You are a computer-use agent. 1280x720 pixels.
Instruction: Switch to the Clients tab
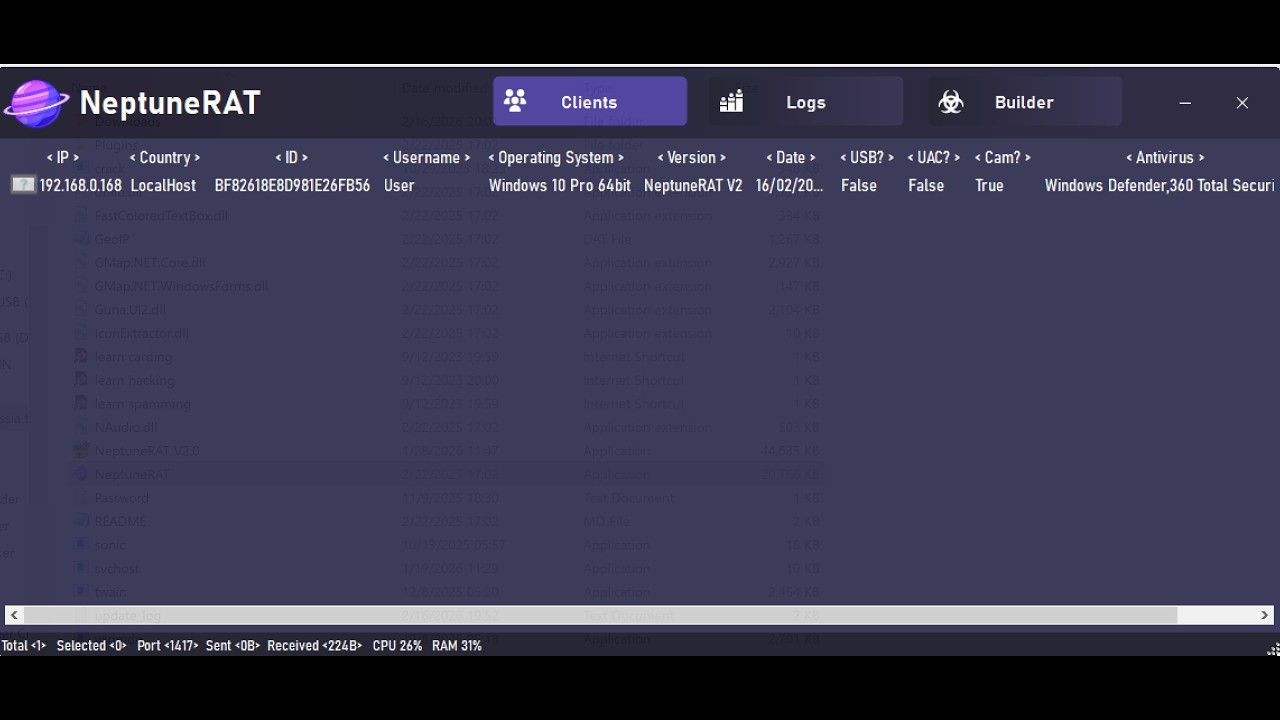click(x=590, y=101)
